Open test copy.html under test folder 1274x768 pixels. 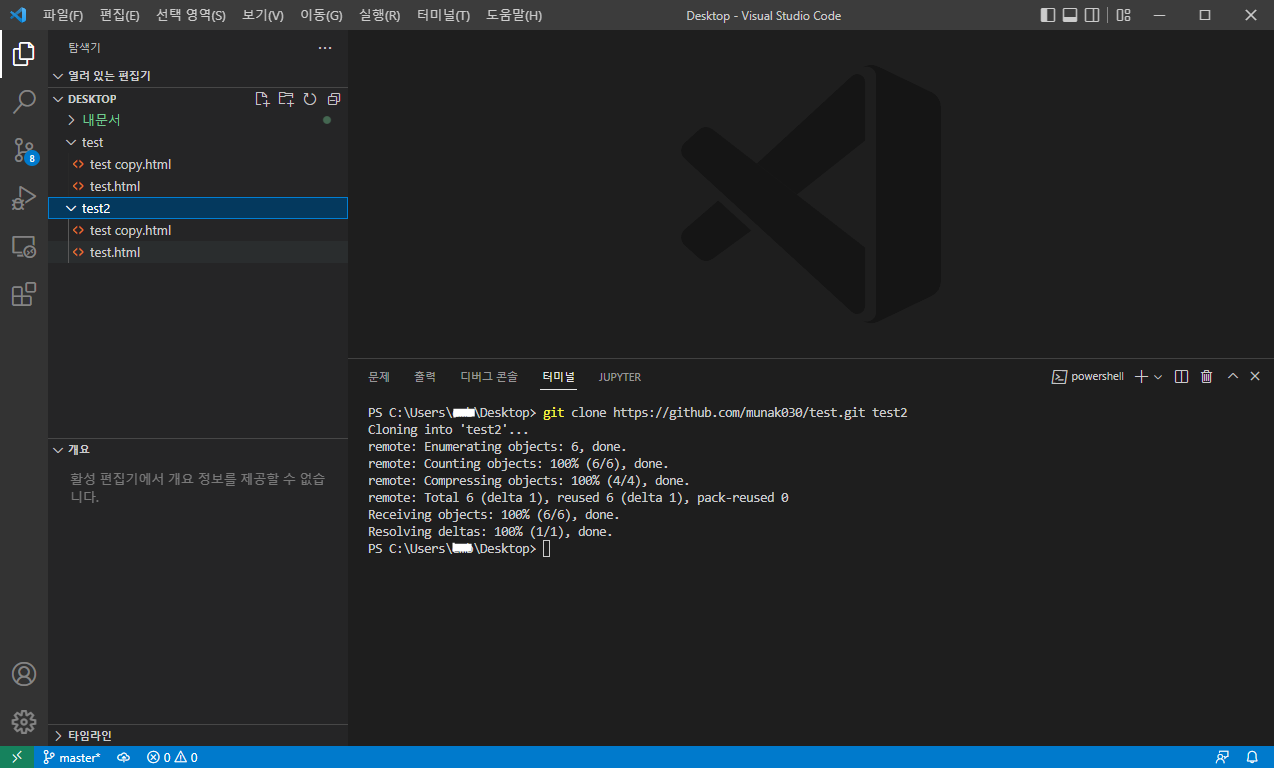pos(198,164)
